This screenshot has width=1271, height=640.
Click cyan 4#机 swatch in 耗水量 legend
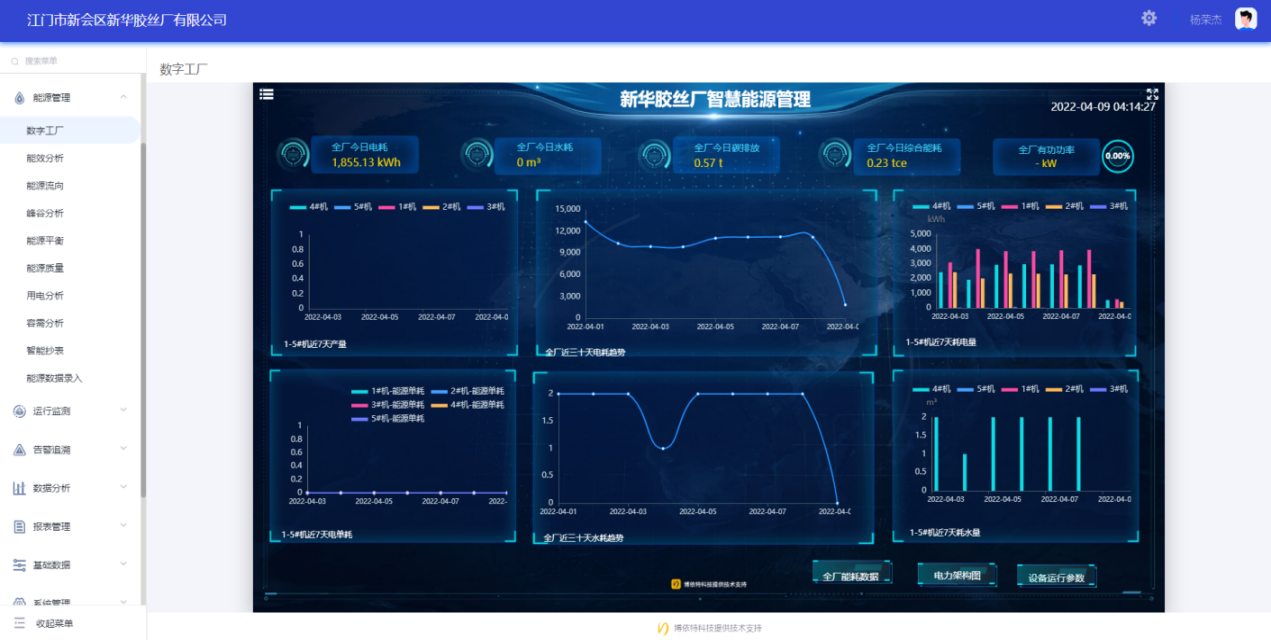tap(918, 389)
